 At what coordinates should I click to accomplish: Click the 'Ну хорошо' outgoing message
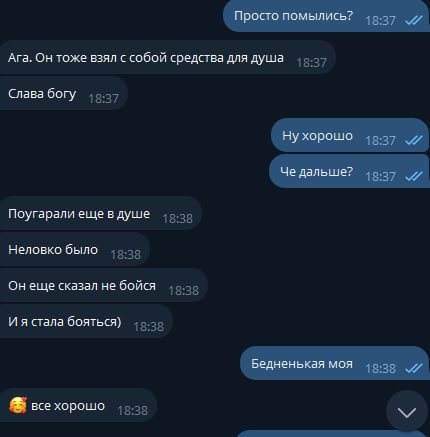coord(350,135)
